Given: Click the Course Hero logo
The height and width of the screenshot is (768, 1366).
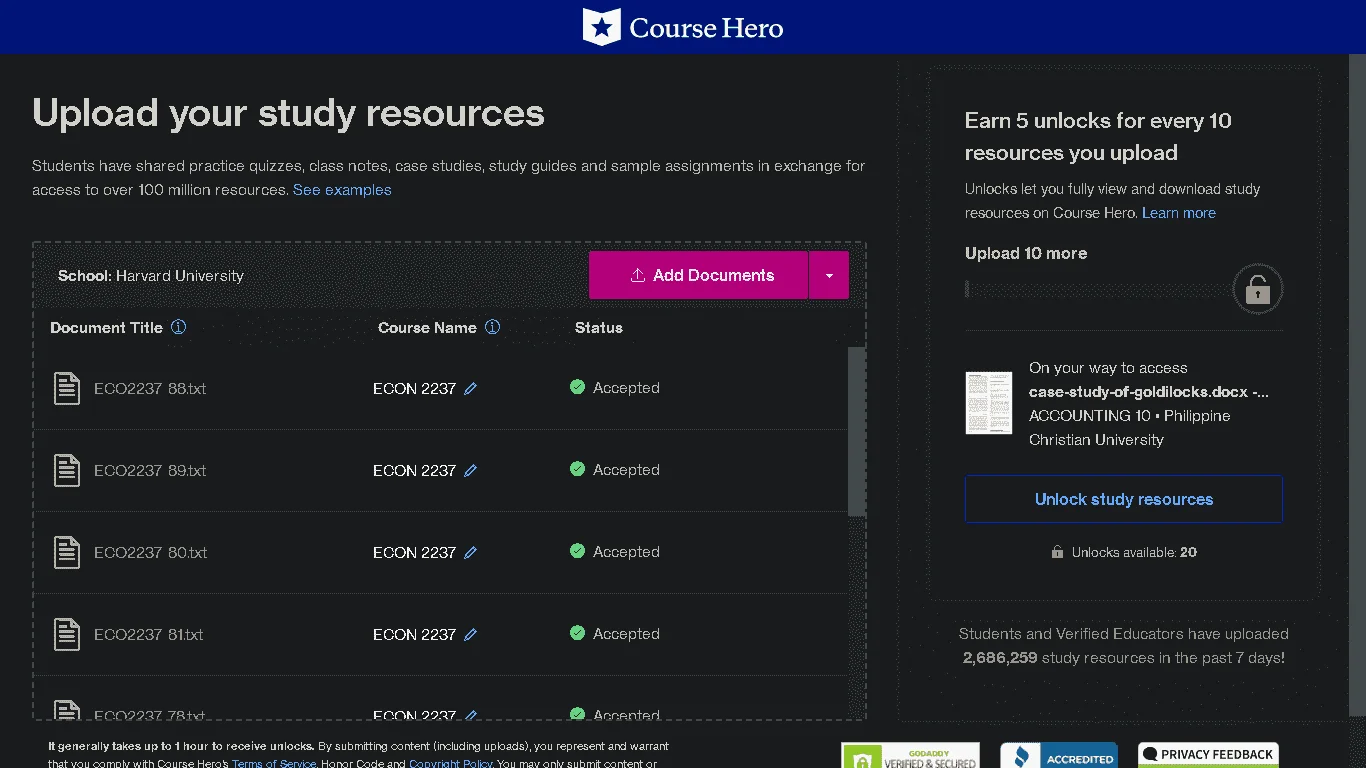Looking at the screenshot, I should coord(683,27).
